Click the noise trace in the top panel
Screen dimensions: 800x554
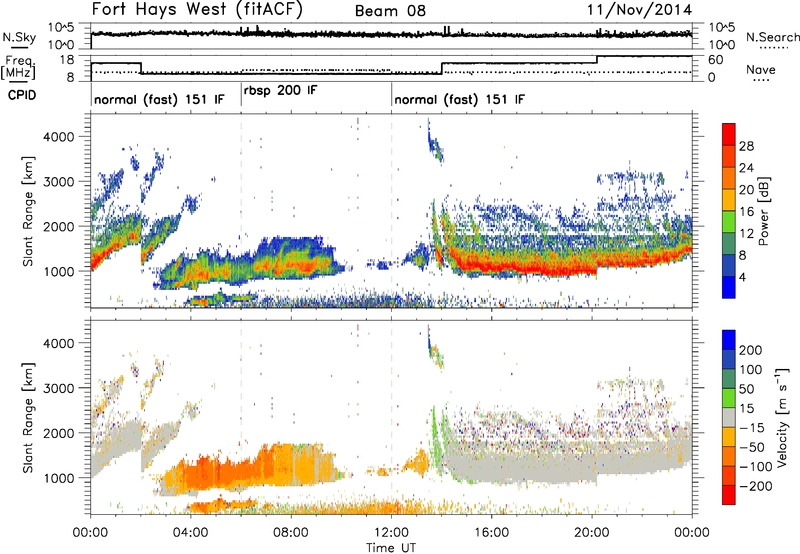coord(391,34)
